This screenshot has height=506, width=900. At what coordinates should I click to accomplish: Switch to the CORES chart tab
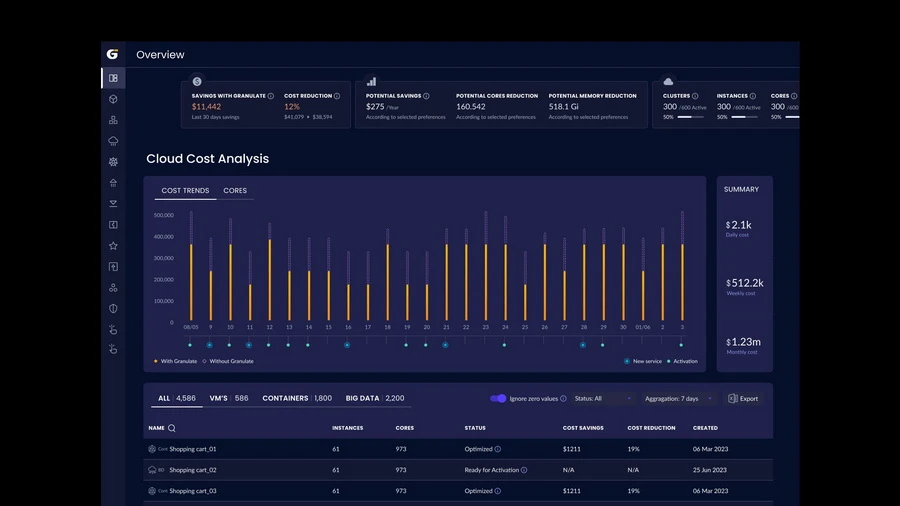tap(235, 191)
